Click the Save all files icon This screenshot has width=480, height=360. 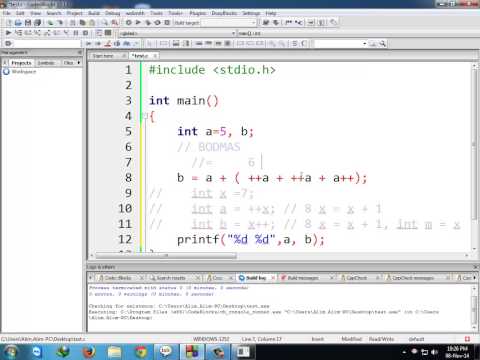pyautogui.click(x=38, y=23)
